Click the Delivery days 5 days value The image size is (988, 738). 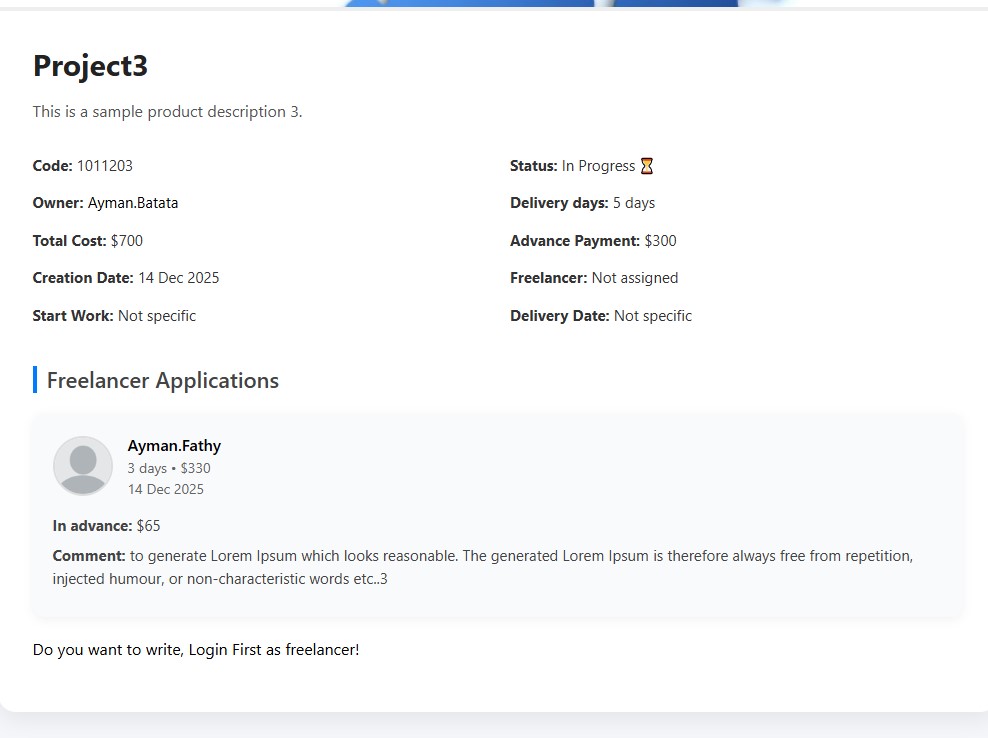pos(634,203)
